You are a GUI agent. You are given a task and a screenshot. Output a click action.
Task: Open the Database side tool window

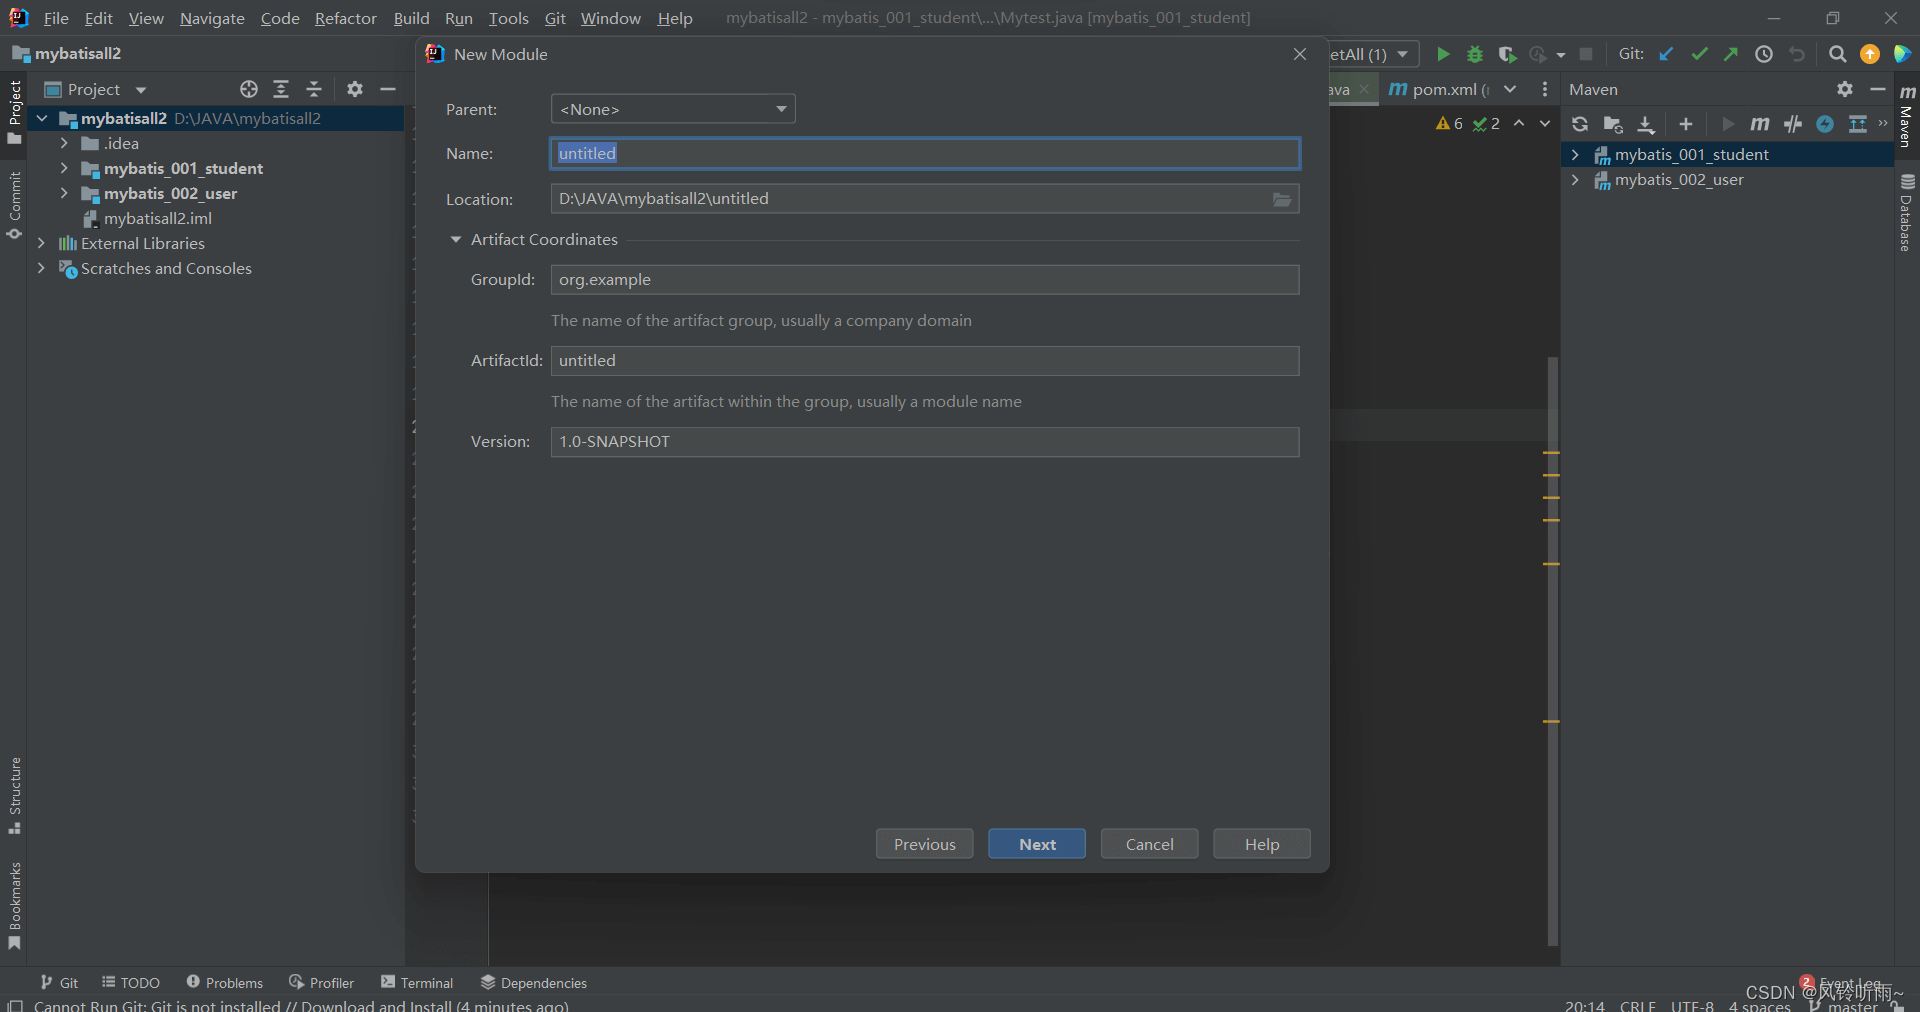coord(1907,212)
